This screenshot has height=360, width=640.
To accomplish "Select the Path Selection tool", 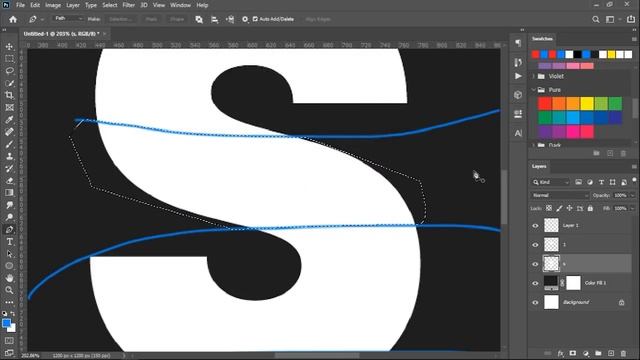I will (9, 254).
